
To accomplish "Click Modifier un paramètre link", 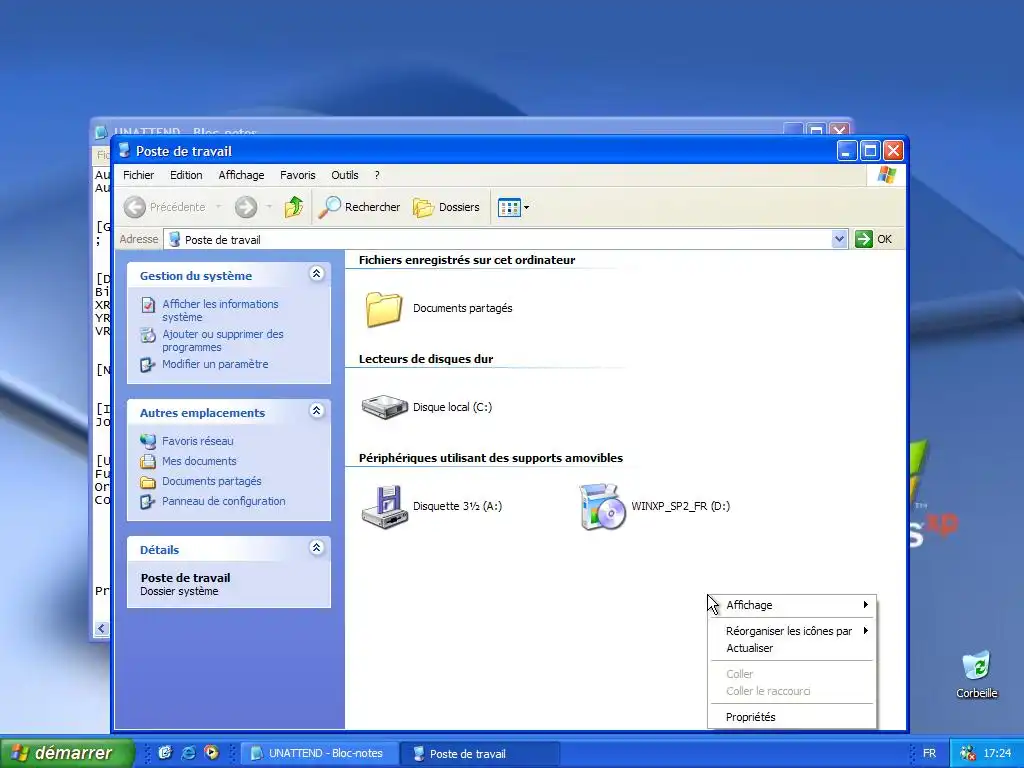I will point(215,364).
